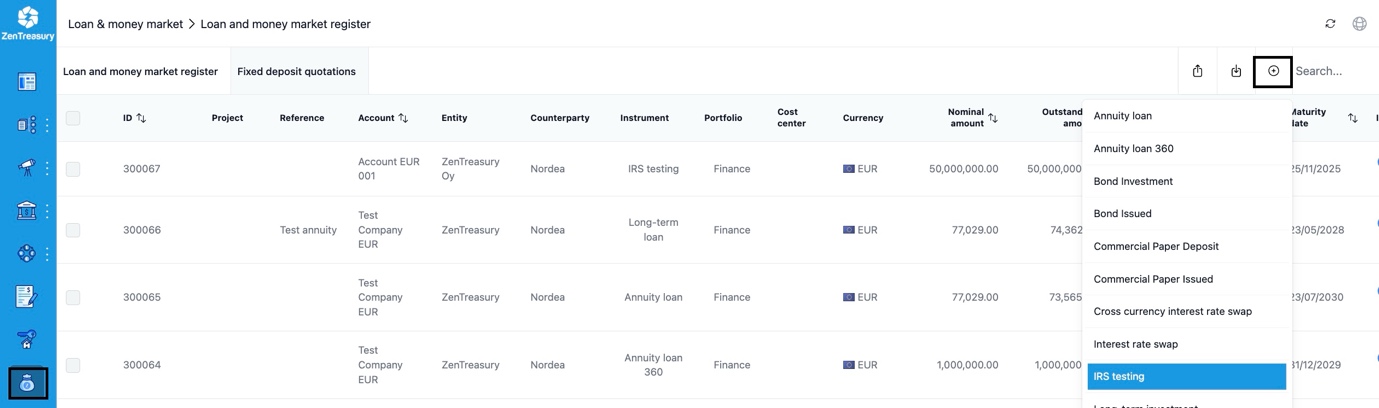This screenshot has width=1379, height=408.
Task: Tick checkbox for row 300066
Action: coord(73,230)
